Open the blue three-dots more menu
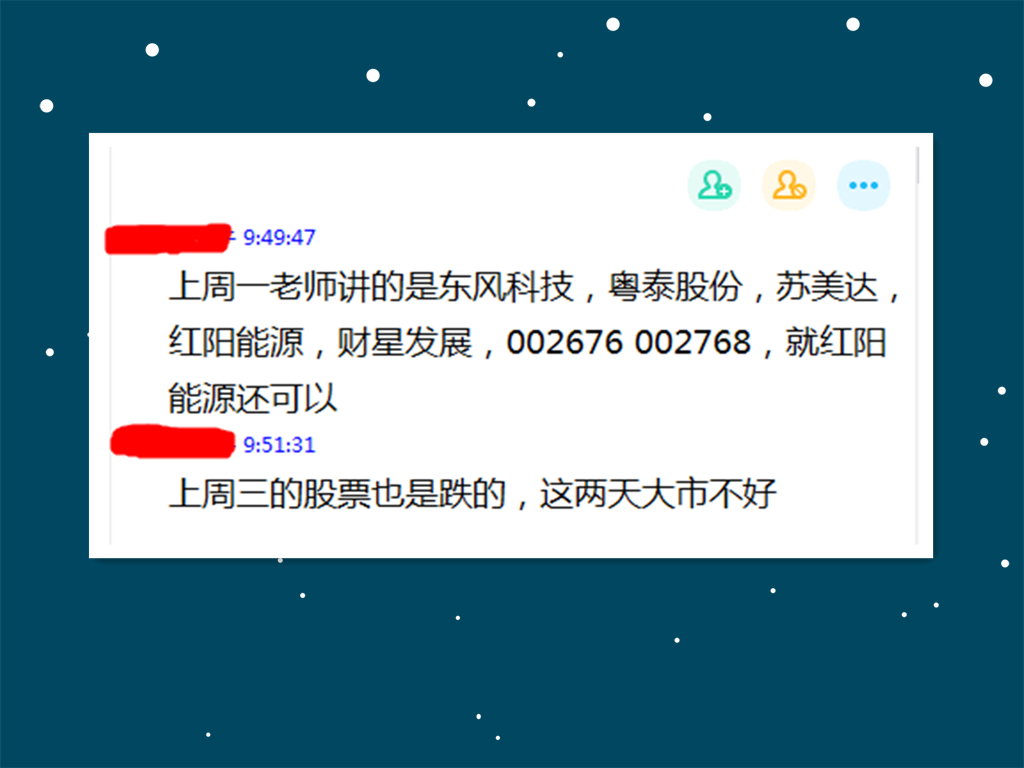Screen dimensions: 1024x768 (863, 185)
